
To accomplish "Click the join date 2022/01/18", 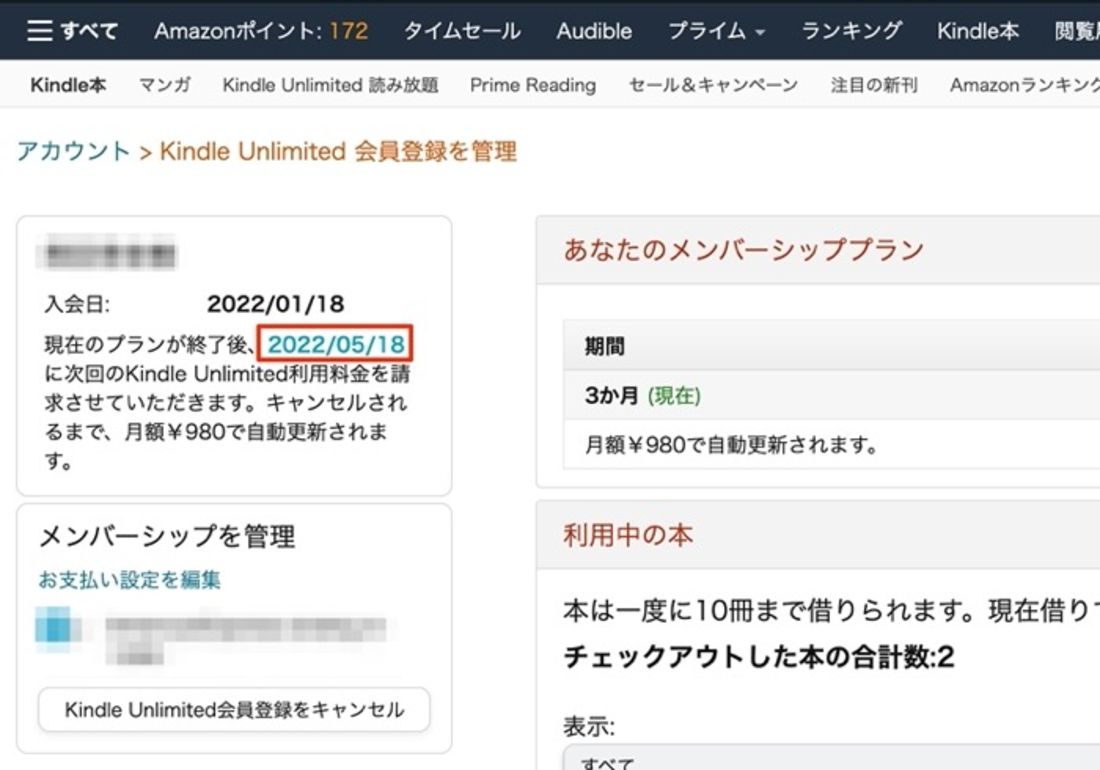I will [x=276, y=304].
